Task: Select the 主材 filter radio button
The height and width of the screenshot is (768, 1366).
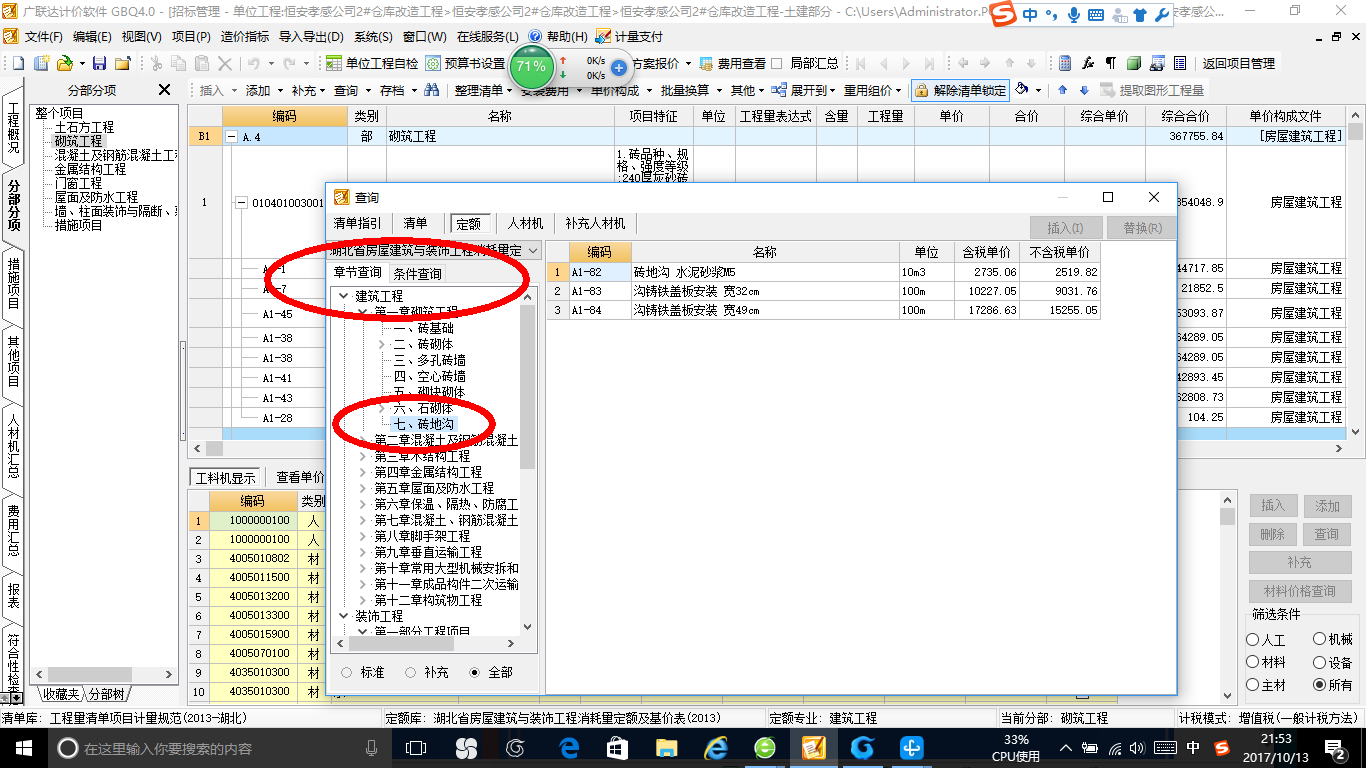Action: [1253, 685]
